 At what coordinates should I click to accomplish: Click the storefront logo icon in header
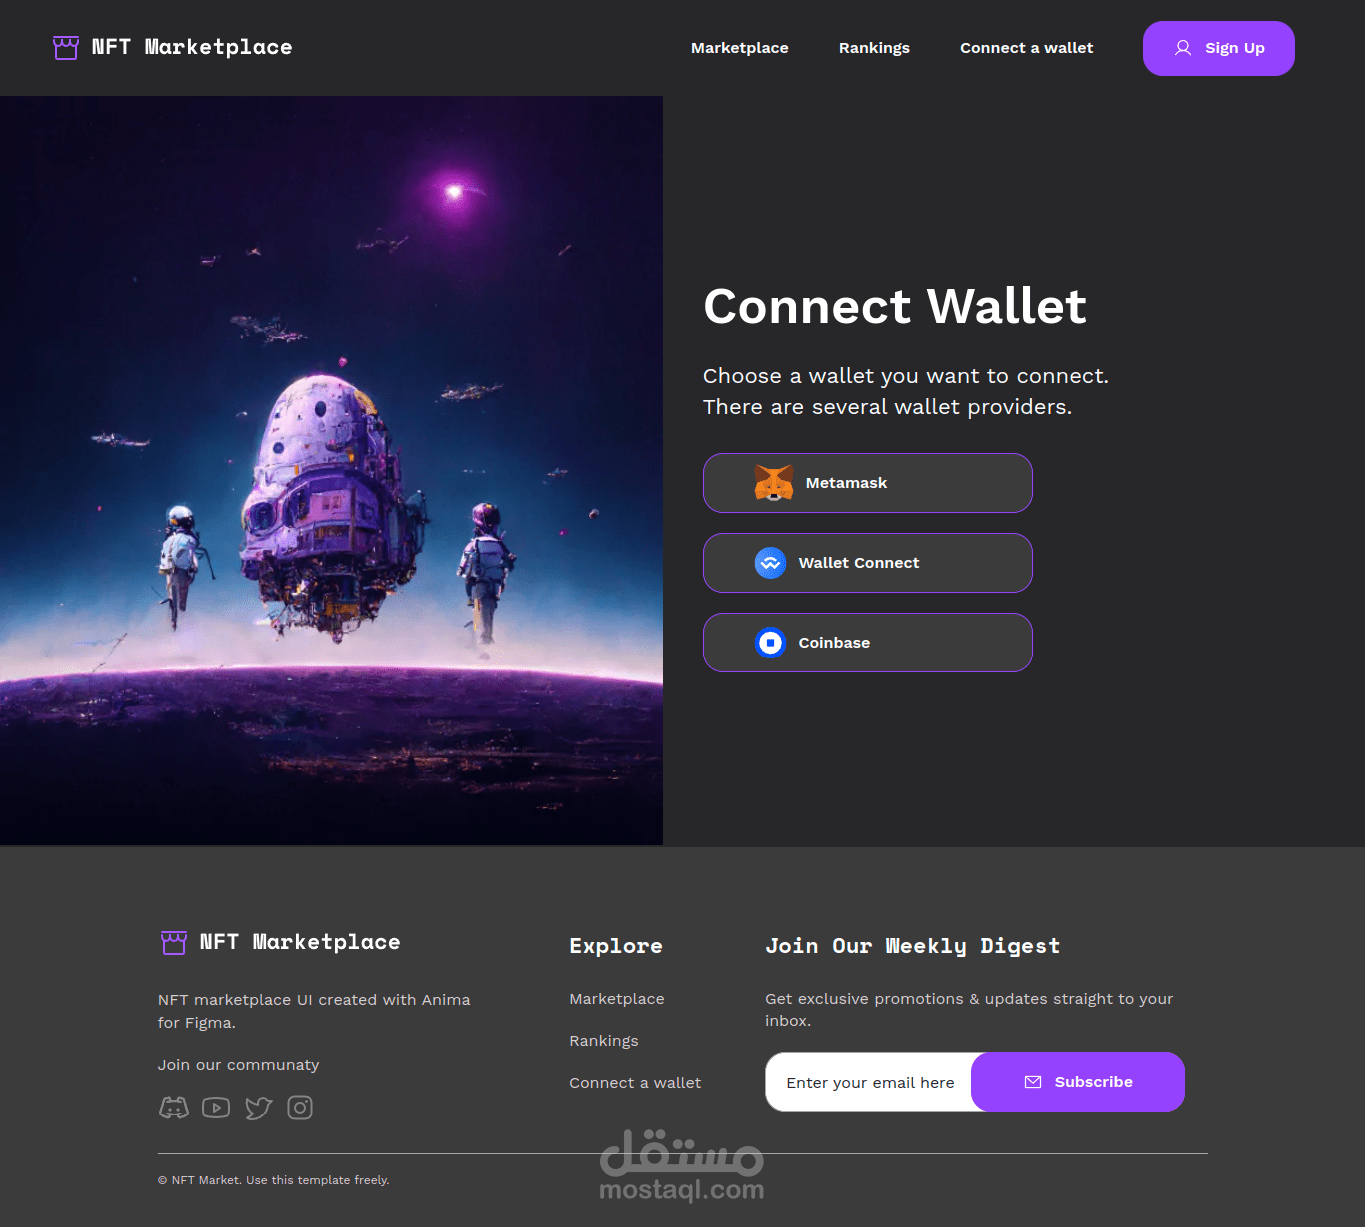click(x=66, y=47)
